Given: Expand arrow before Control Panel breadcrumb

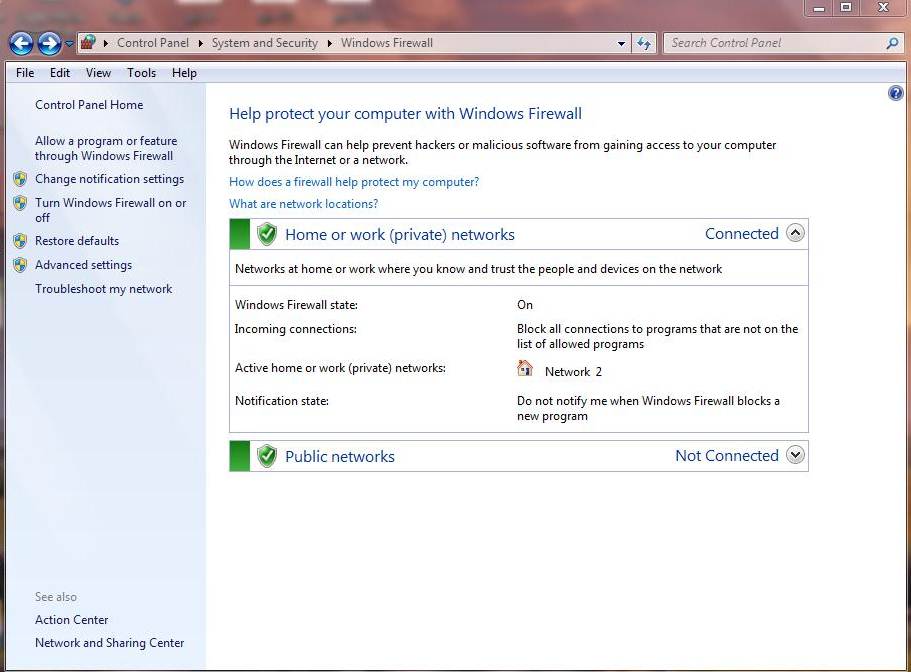Looking at the screenshot, I should 106,43.
